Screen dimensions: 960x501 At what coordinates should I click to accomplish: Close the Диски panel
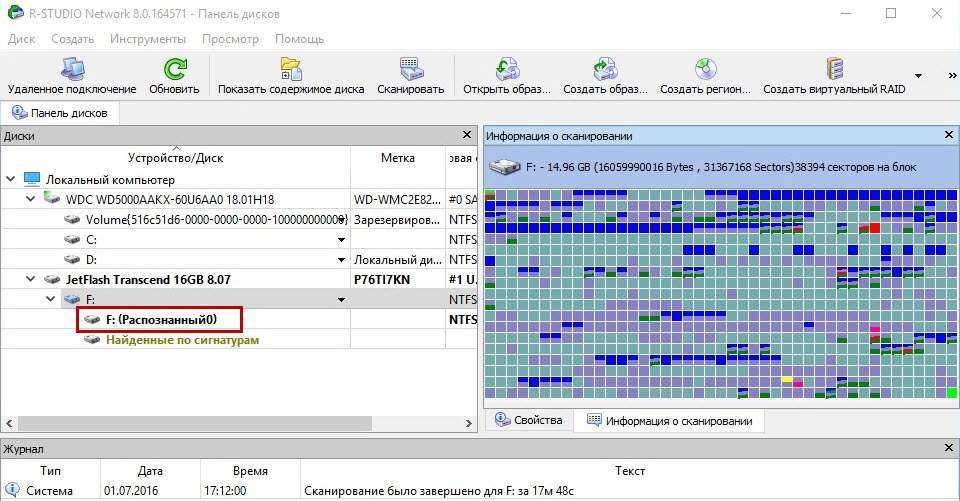pyautogui.click(x=466, y=135)
